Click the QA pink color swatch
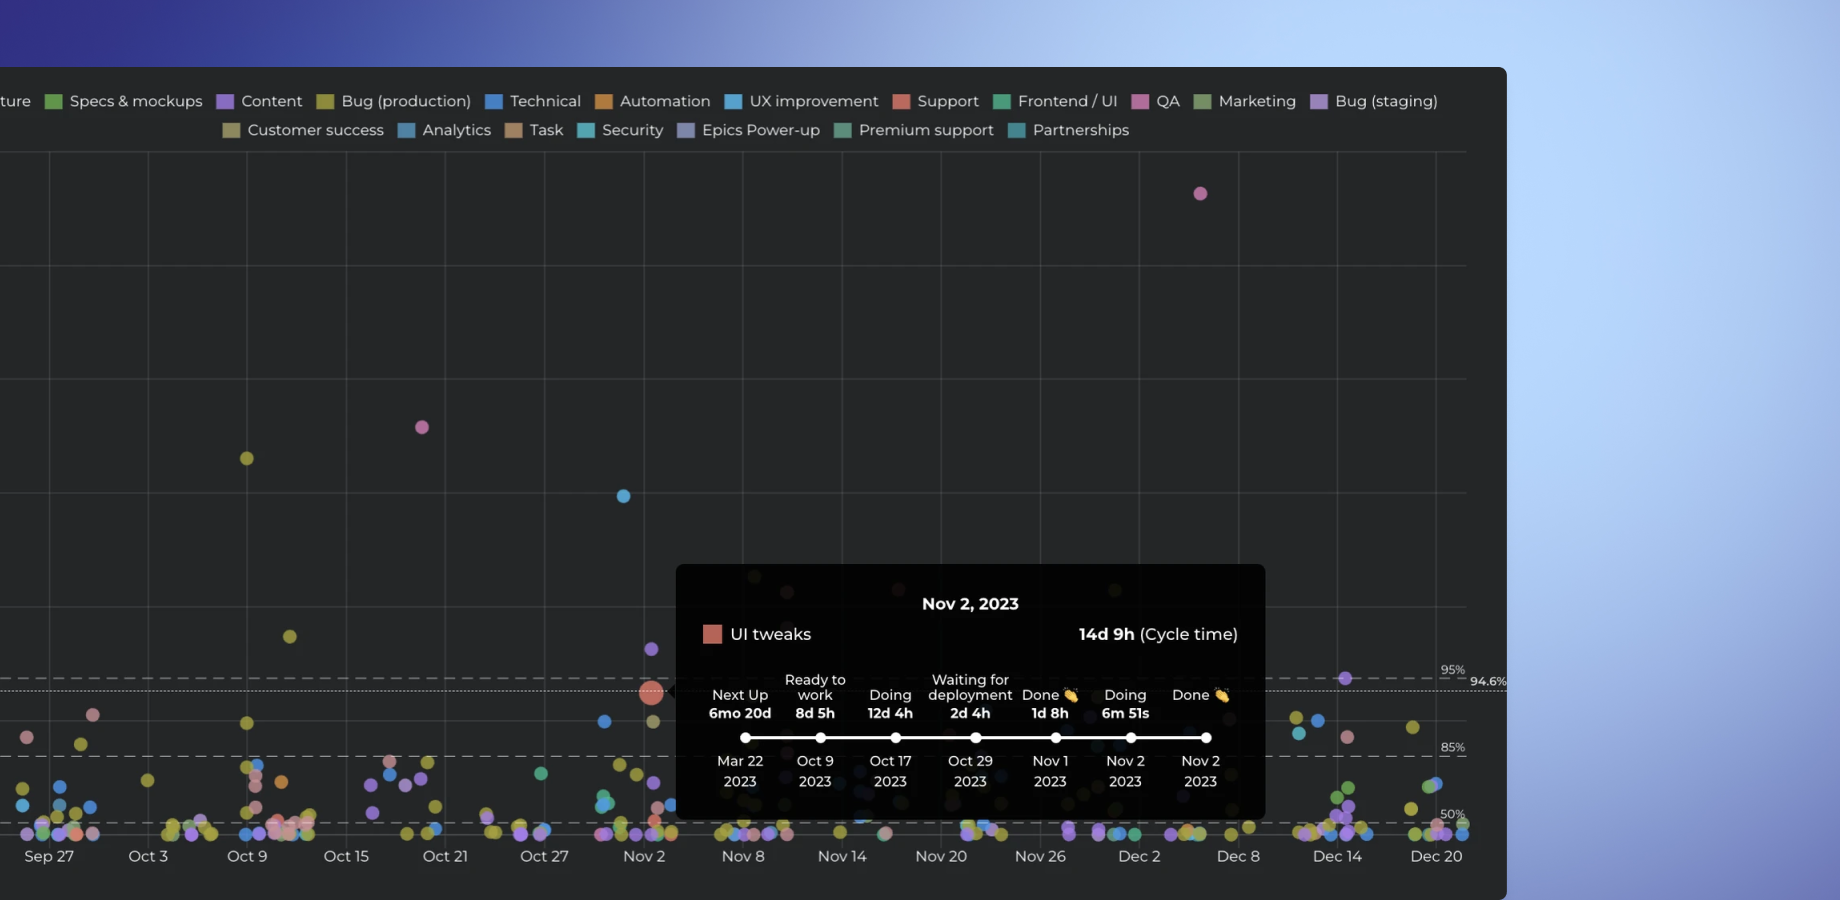Viewport: 1840px width, 900px height. point(1141,101)
